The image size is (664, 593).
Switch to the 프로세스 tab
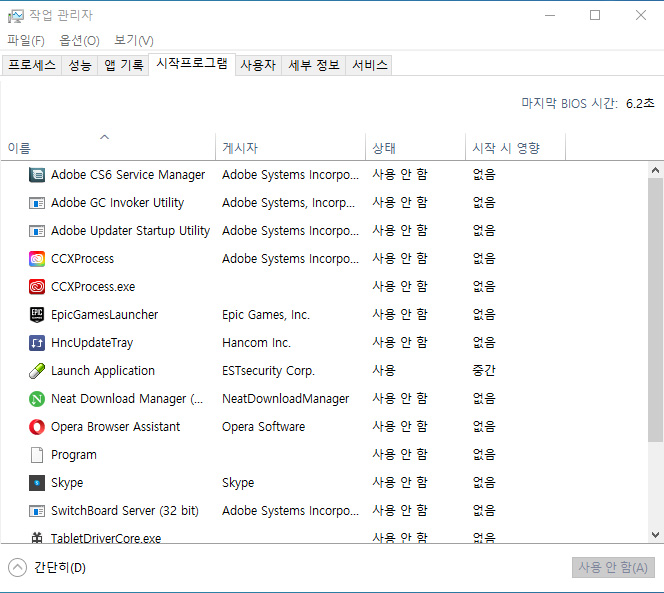(32, 65)
